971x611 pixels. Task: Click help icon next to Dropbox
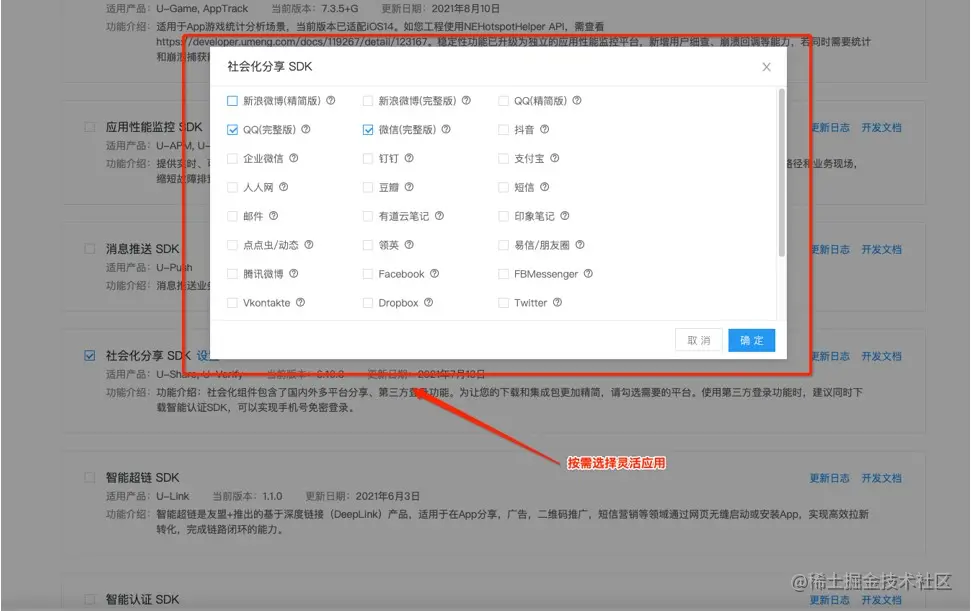(x=428, y=302)
